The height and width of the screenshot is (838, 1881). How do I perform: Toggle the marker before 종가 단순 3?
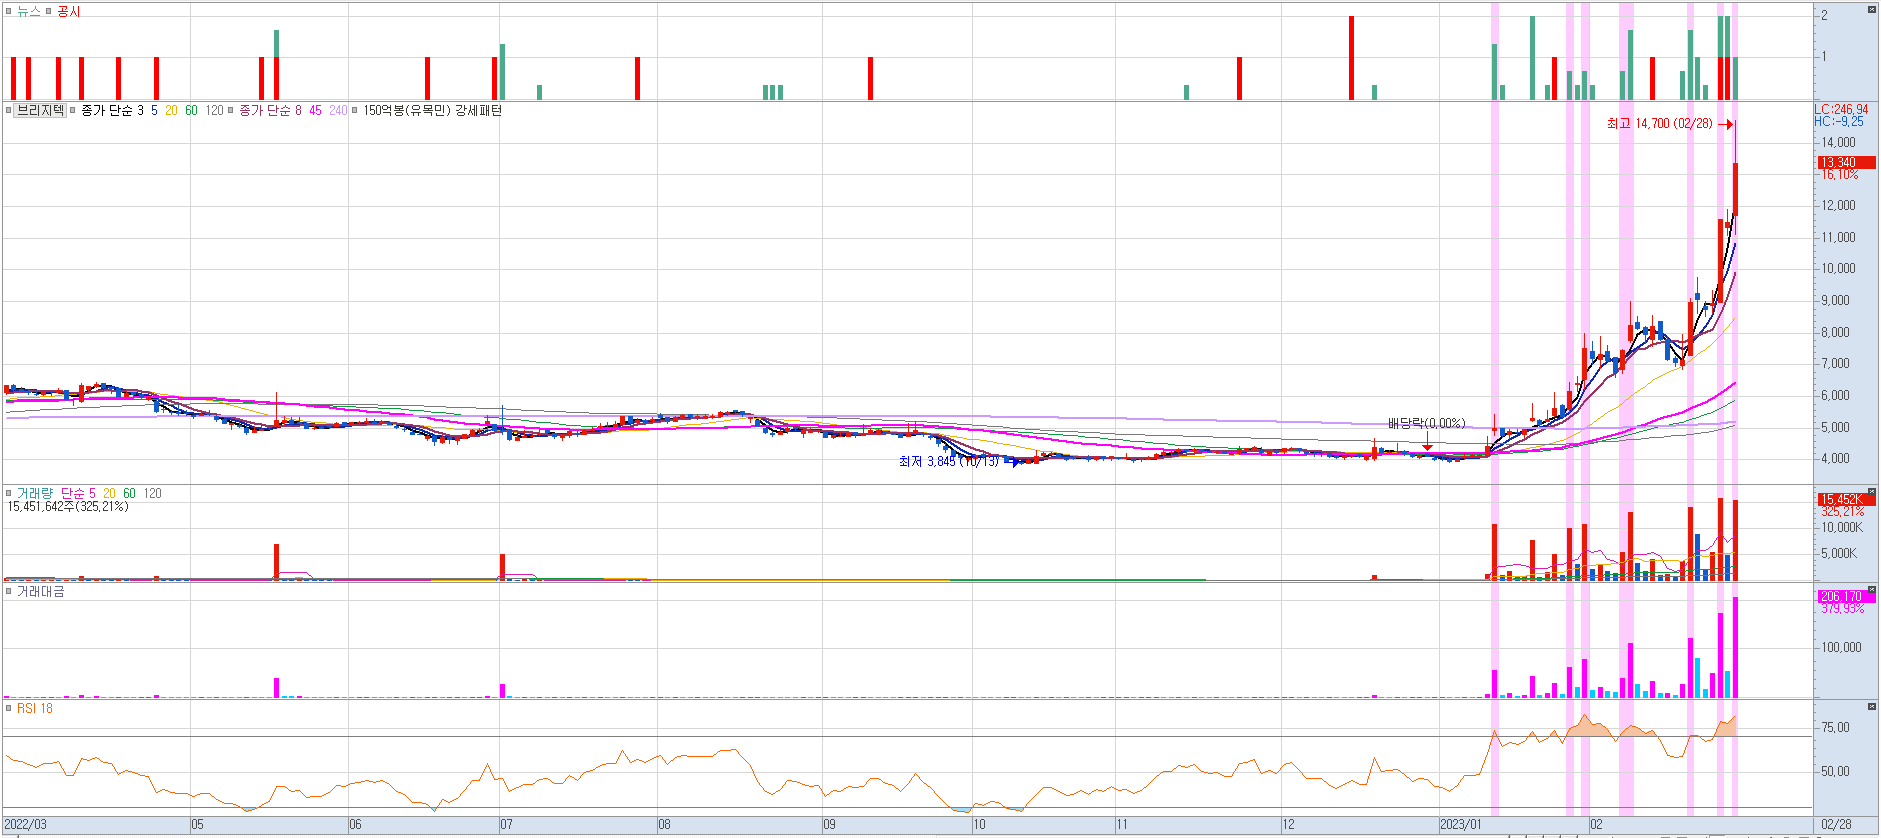coord(73,111)
